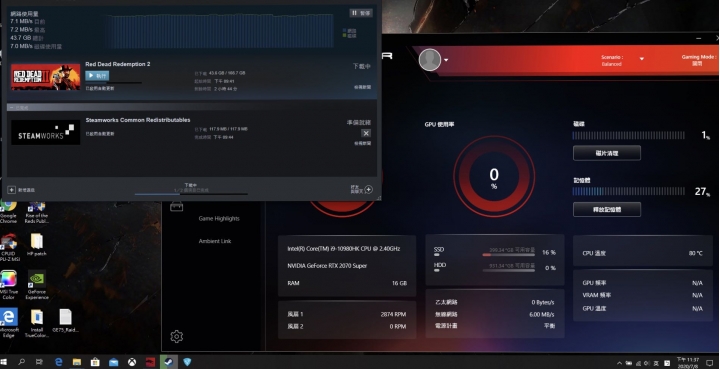Open Xbox app from the taskbar

click(132, 362)
